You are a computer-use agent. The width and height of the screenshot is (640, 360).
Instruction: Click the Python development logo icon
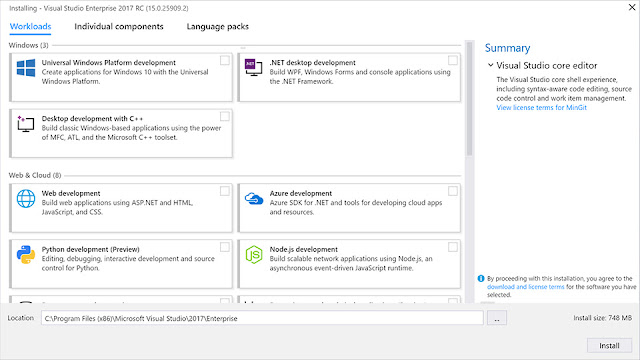pyautogui.click(x=26, y=255)
